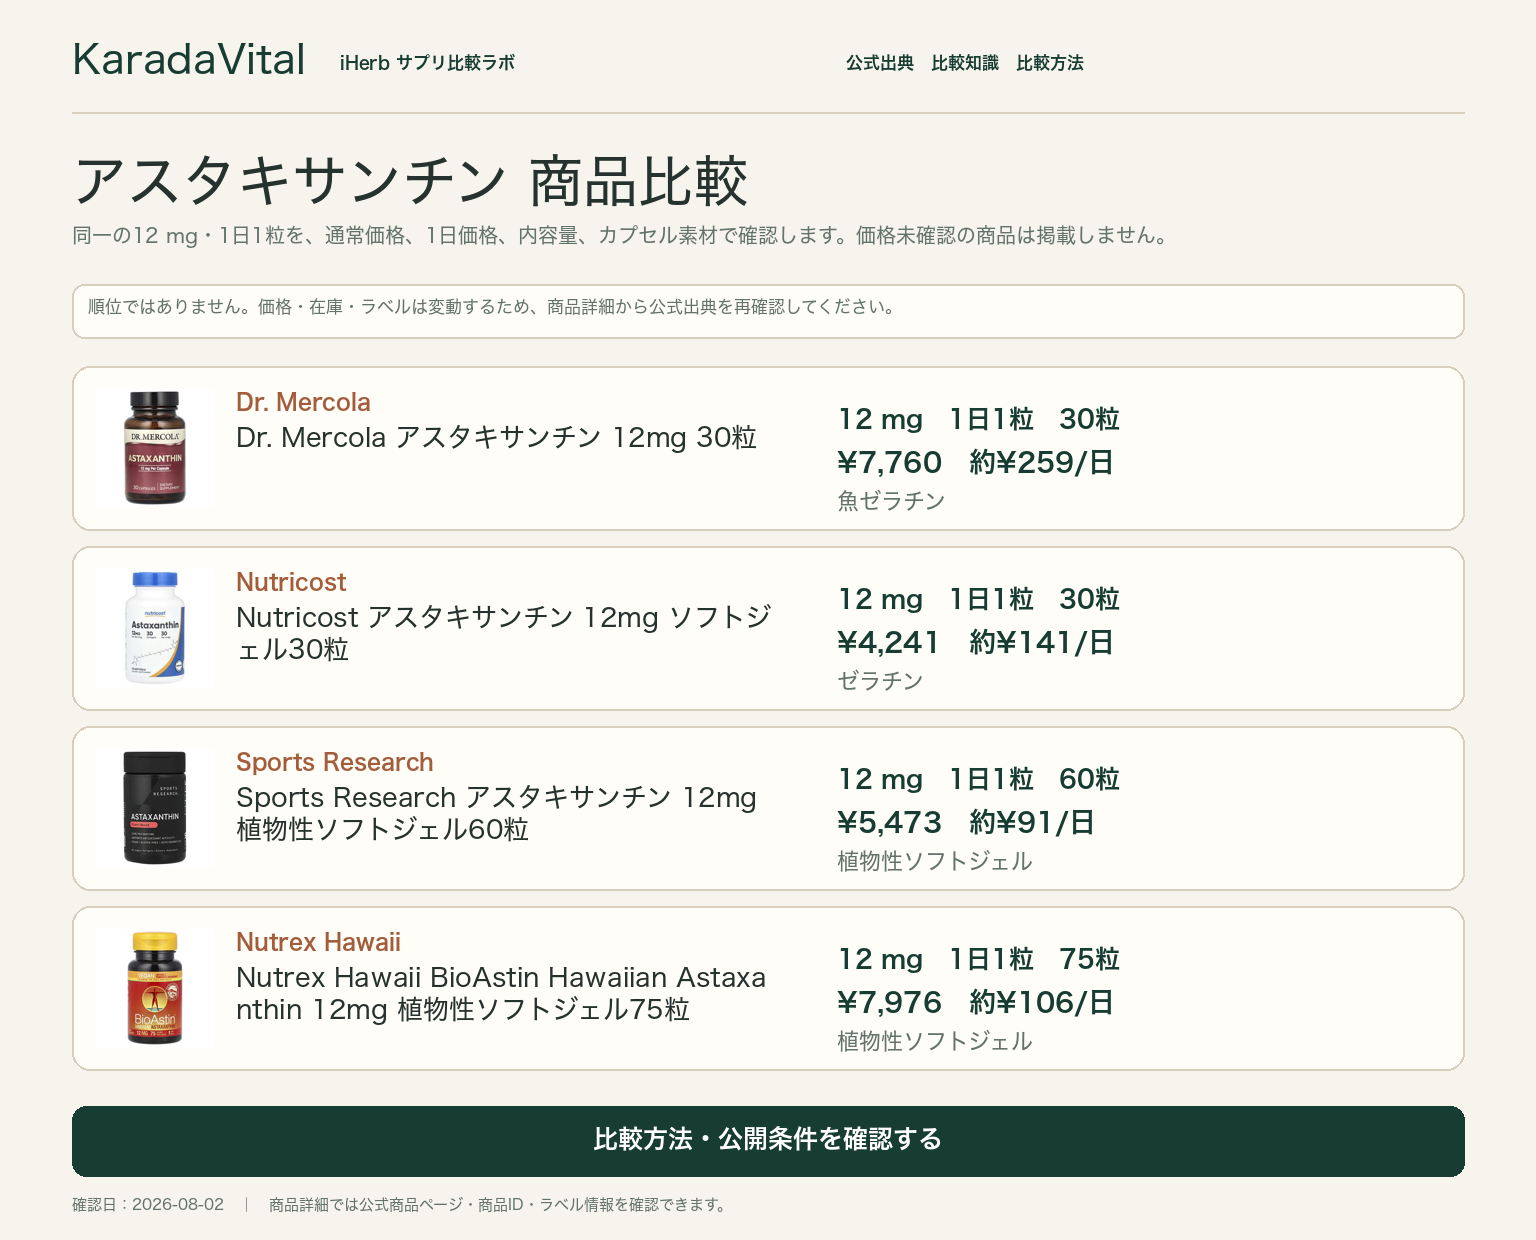The height and width of the screenshot is (1240, 1536).
Task: Open Nutrex Hawaii BioAstin 75粒 title
Action: click(x=501, y=993)
